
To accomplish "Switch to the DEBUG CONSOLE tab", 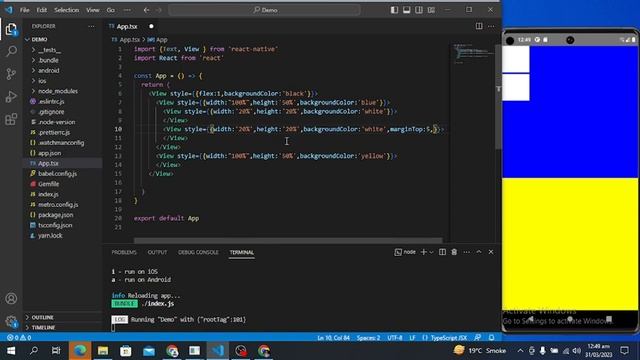I will (198, 252).
